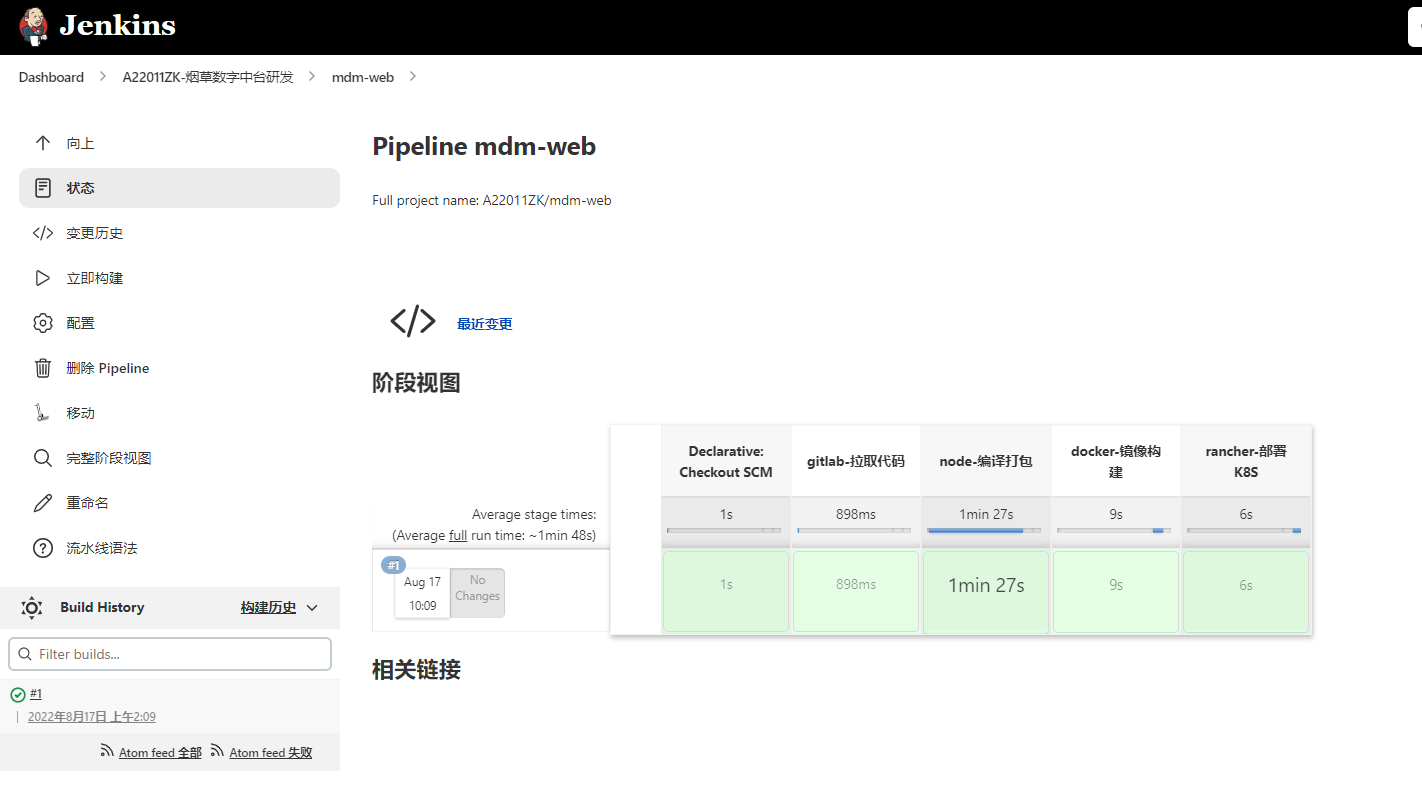The image size is (1422, 806).
Task: Open the 构建历史 trend link
Action: coord(268,607)
